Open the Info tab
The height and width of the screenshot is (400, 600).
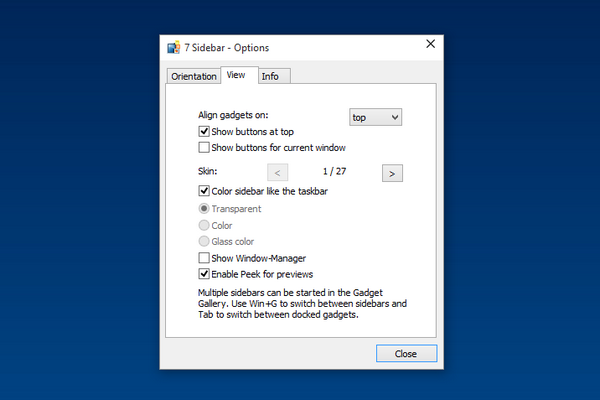[270, 76]
